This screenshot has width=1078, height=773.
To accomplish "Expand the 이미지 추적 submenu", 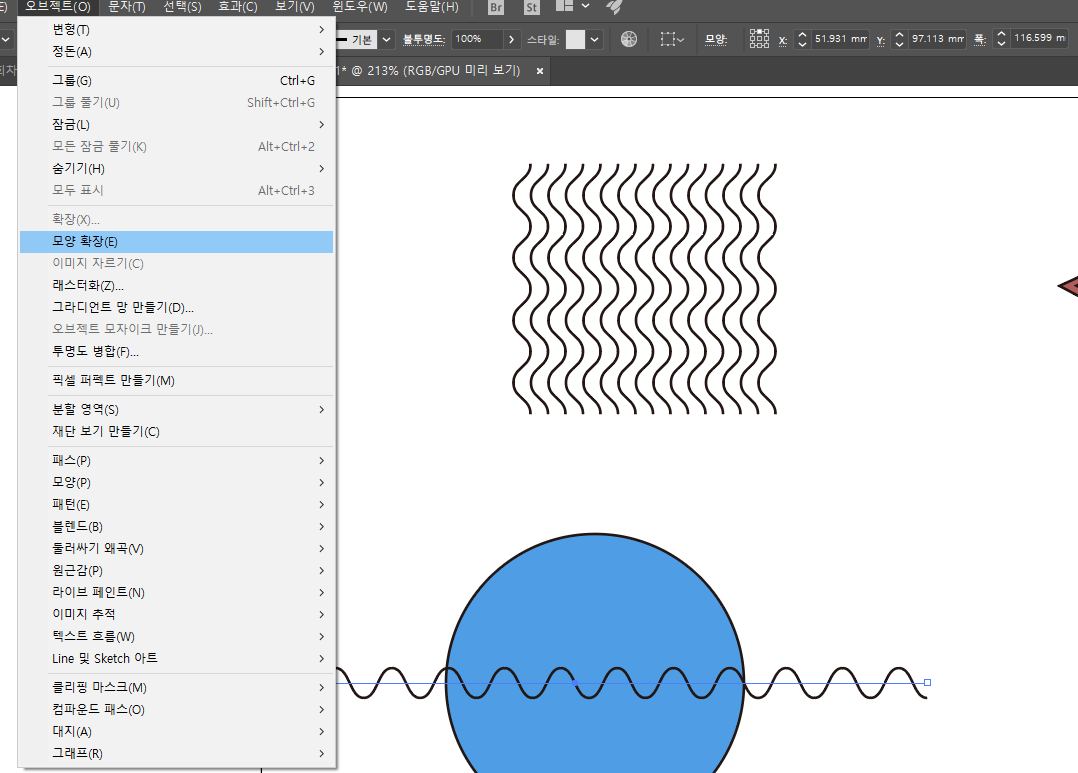I will (177, 614).
